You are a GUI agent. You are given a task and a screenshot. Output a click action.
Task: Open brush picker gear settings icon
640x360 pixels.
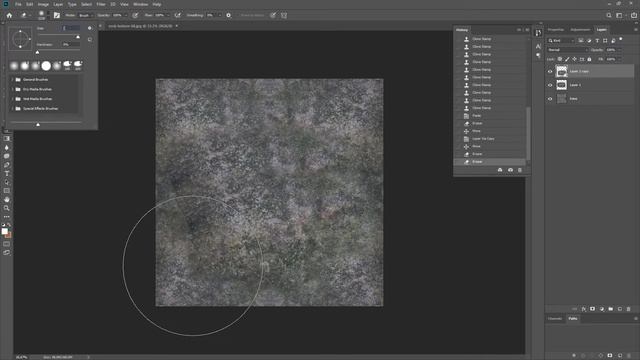click(90, 28)
